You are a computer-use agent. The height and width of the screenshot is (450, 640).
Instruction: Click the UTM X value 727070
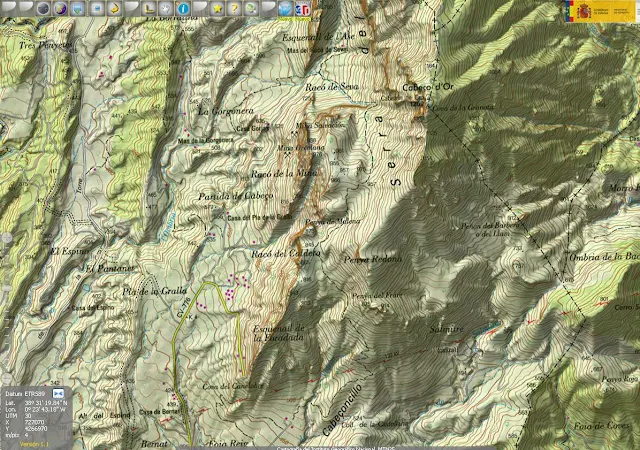tap(34, 422)
